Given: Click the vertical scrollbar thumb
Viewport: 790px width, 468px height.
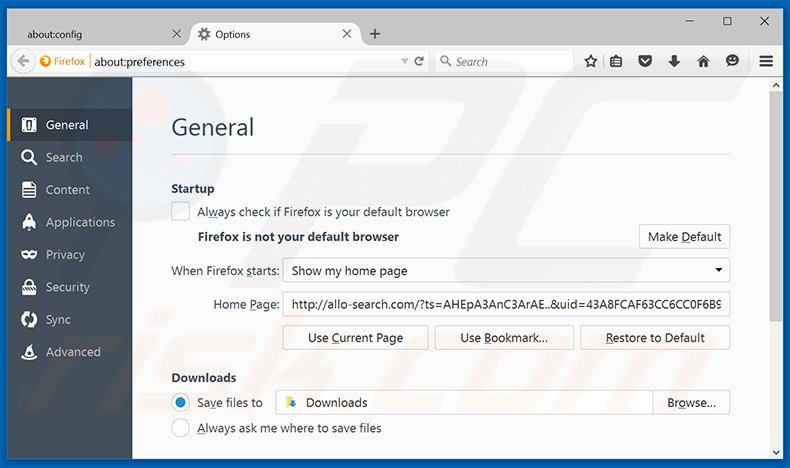Looking at the screenshot, I should 776,207.
